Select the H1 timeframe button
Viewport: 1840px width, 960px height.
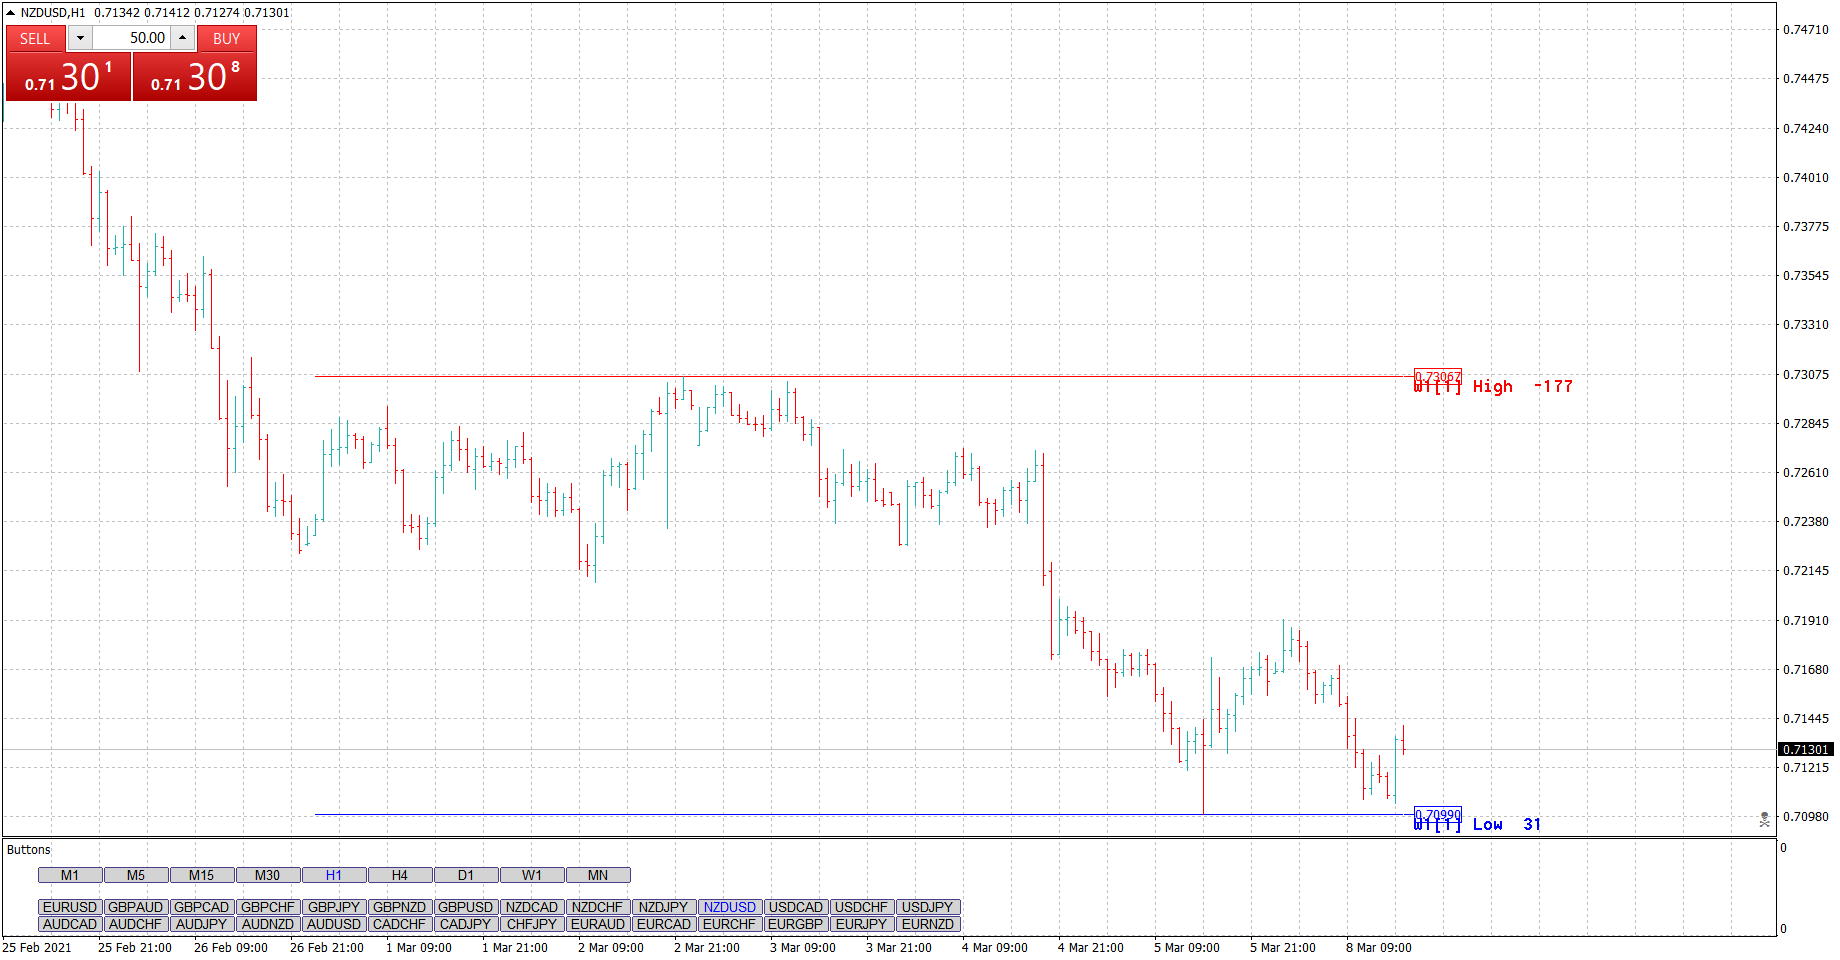click(334, 875)
